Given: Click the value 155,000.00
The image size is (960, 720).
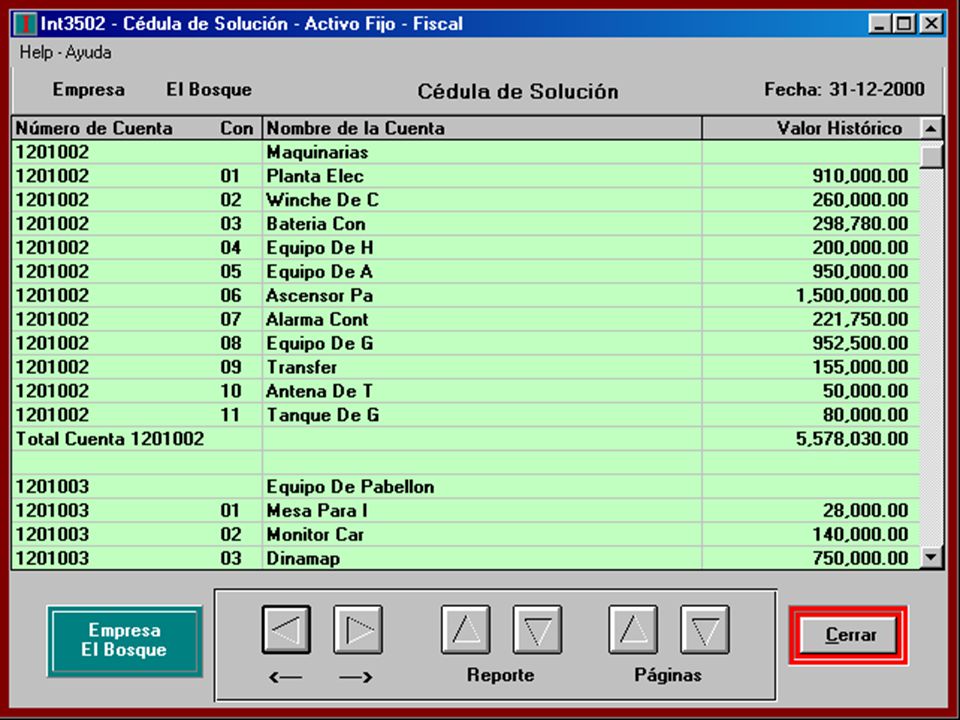Looking at the screenshot, I should pos(860,367).
